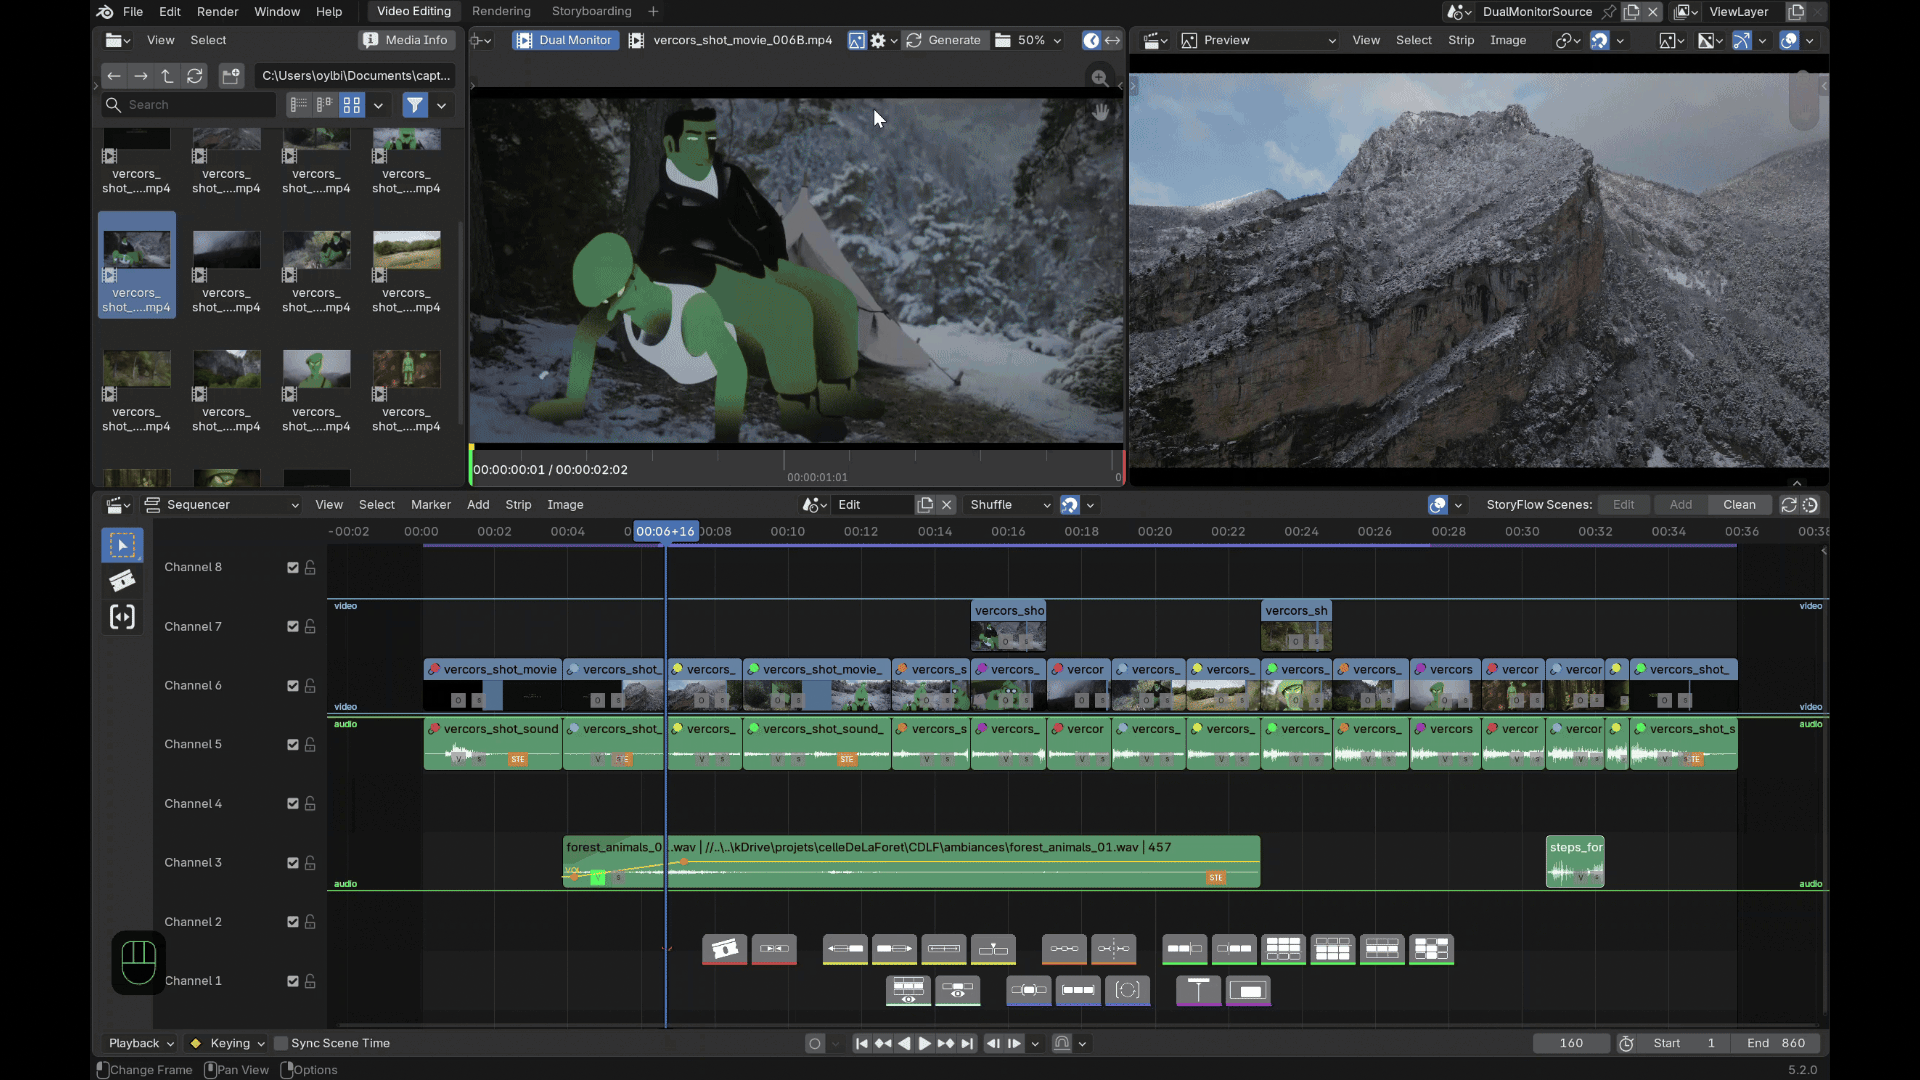This screenshot has height=1080, width=1920.
Task: Click the refresh icon next to StoryFlow Clean
Action: coord(1789,505)
